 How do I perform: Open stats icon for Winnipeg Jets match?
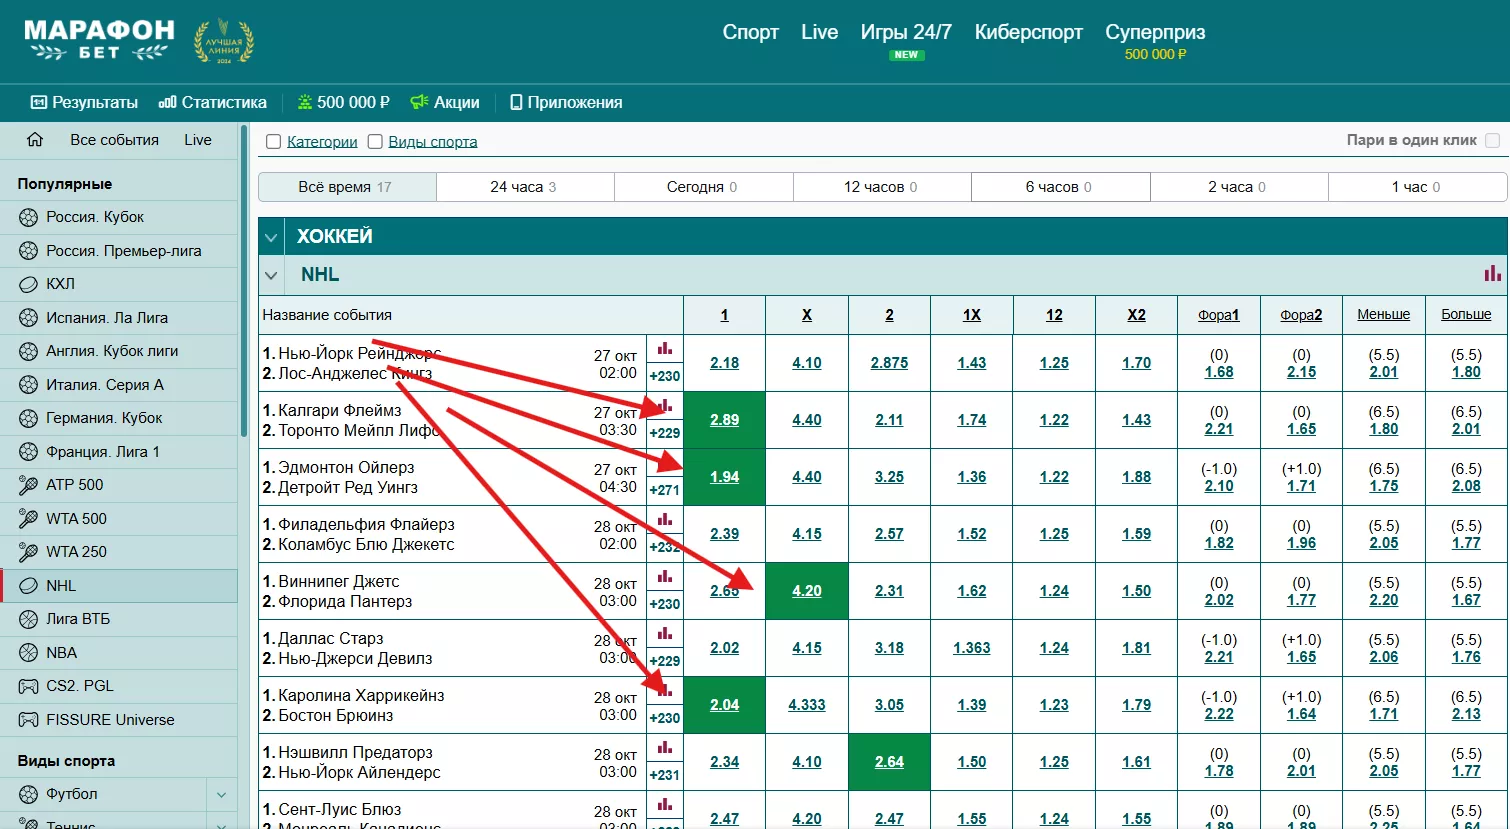(x=665, y=577)
